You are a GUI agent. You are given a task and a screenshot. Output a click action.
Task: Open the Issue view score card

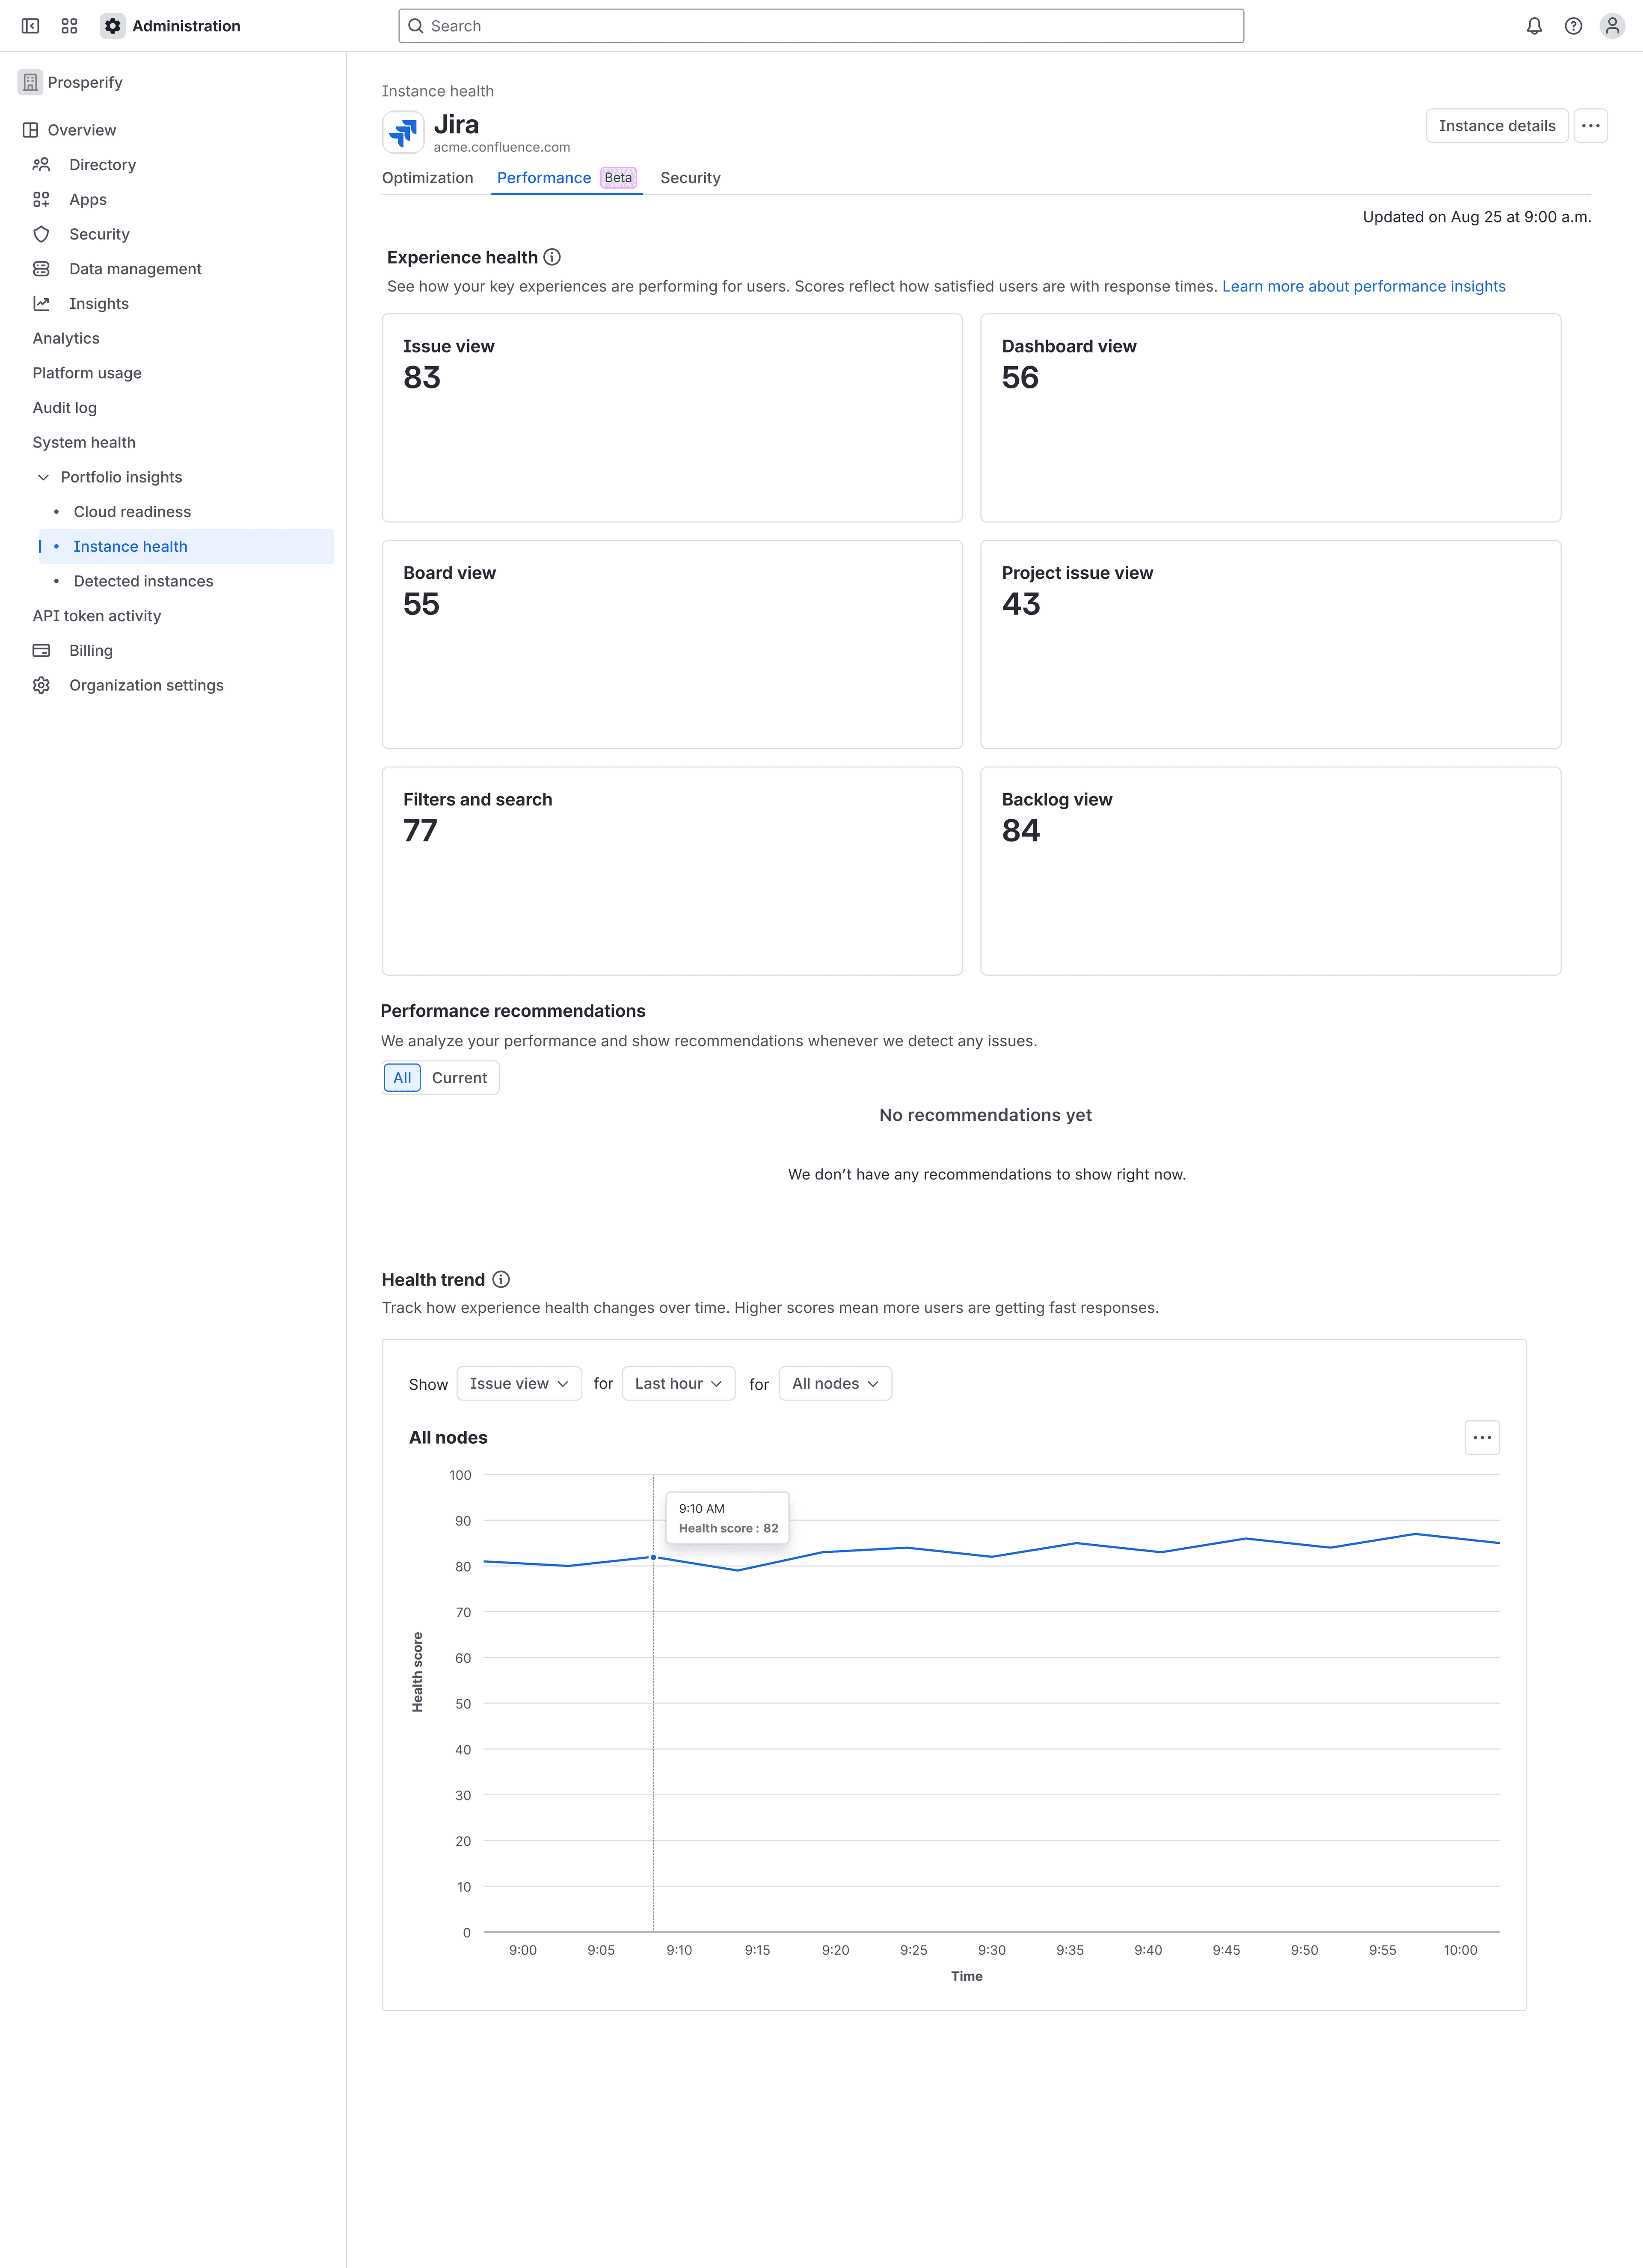click(x=672, y=418)
